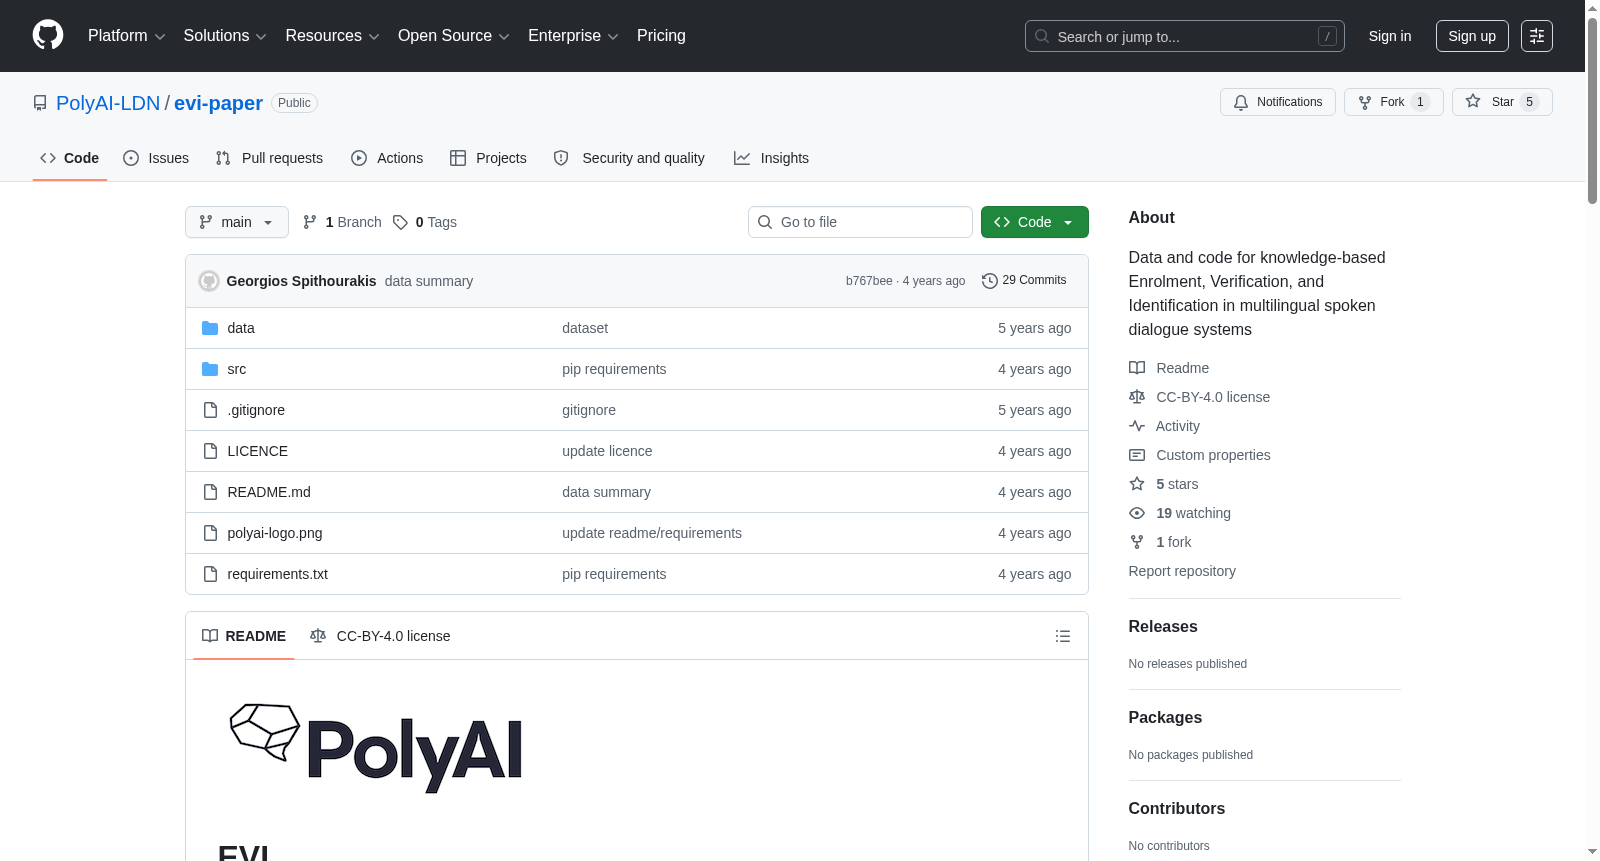Click the 'update readme/requirements' commit message
1600x861 pixels.
(x=652, y=533)
